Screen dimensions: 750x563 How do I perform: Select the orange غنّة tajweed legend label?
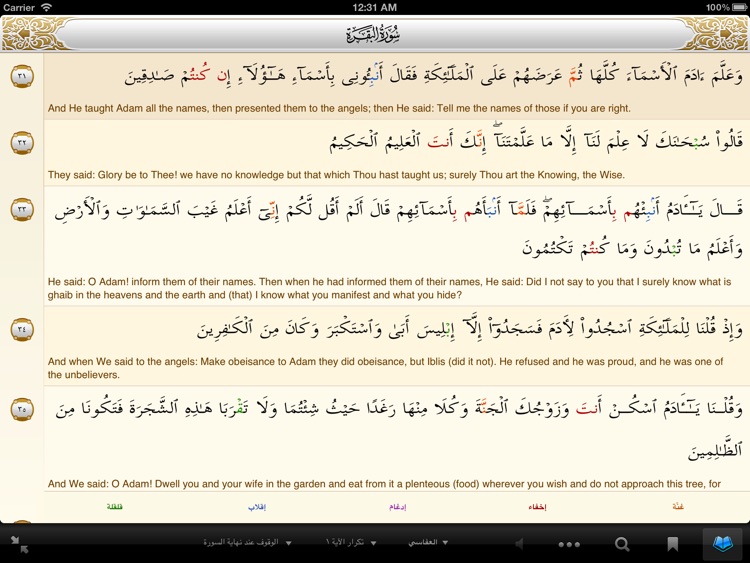tap(678, 507)
